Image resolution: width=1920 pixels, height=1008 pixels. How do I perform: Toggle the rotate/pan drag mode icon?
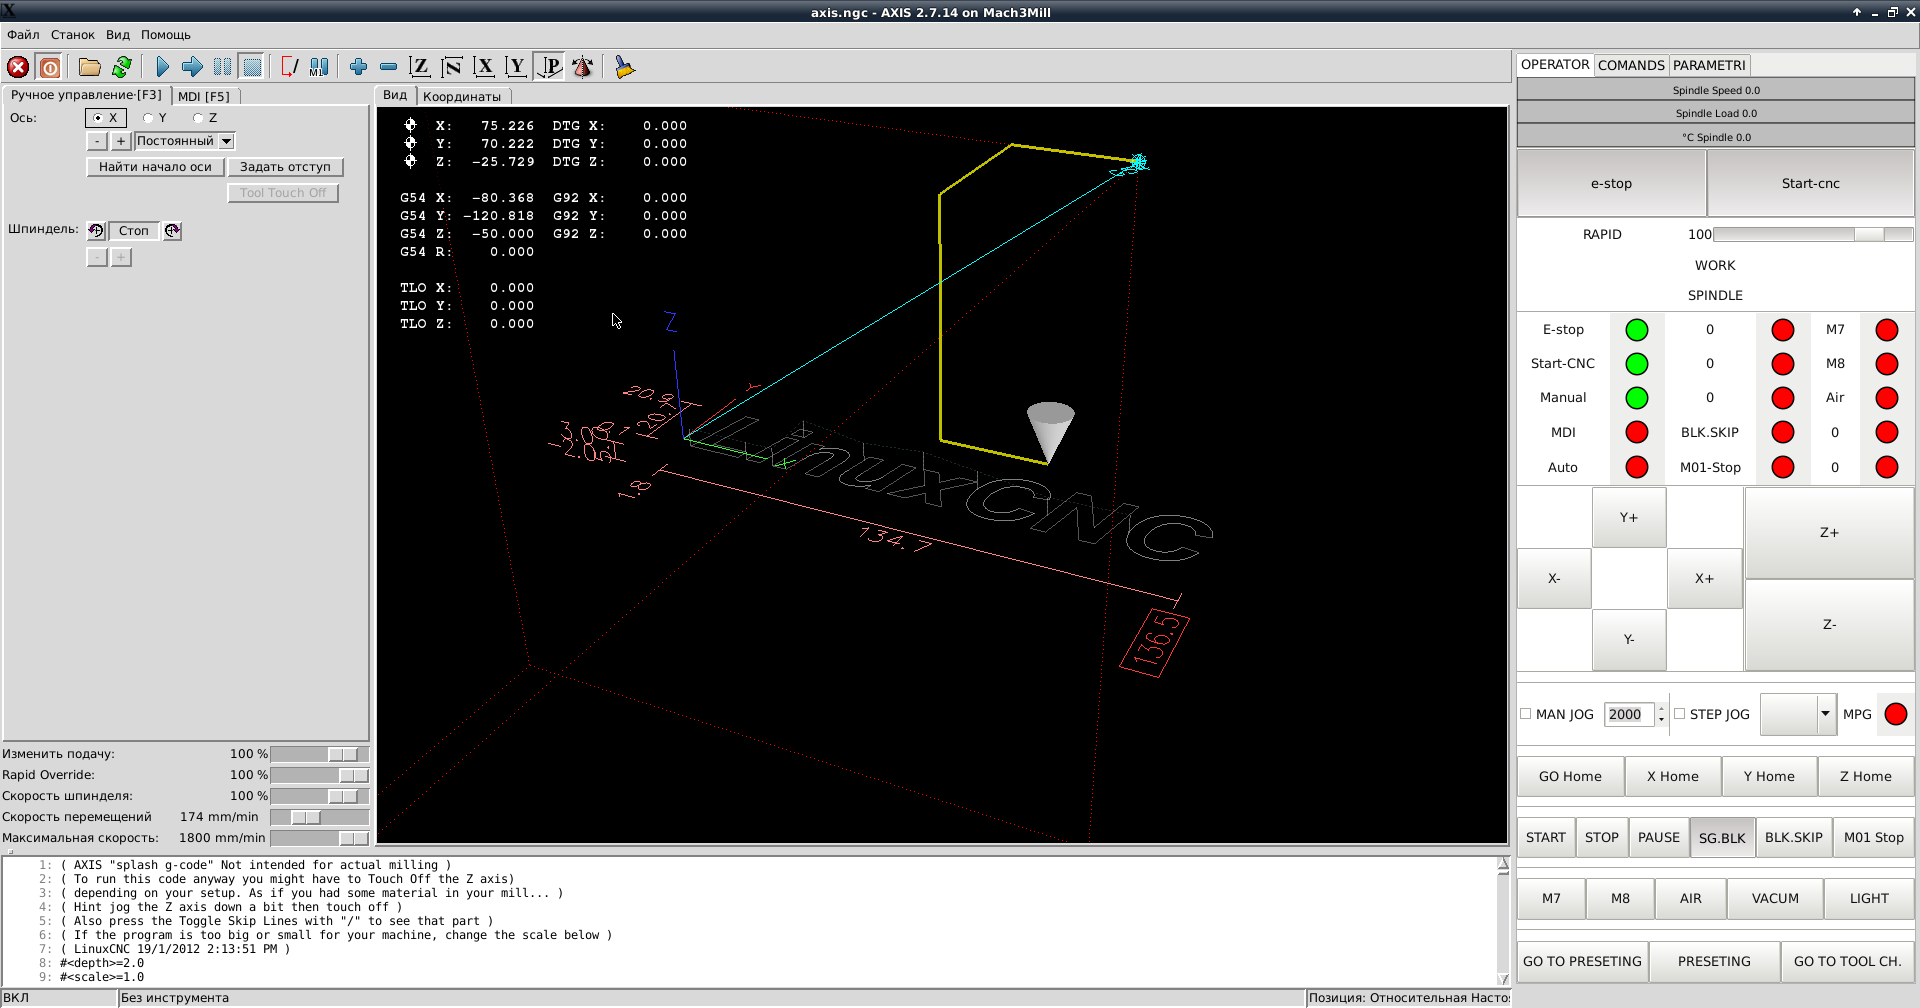pos(582,67)
